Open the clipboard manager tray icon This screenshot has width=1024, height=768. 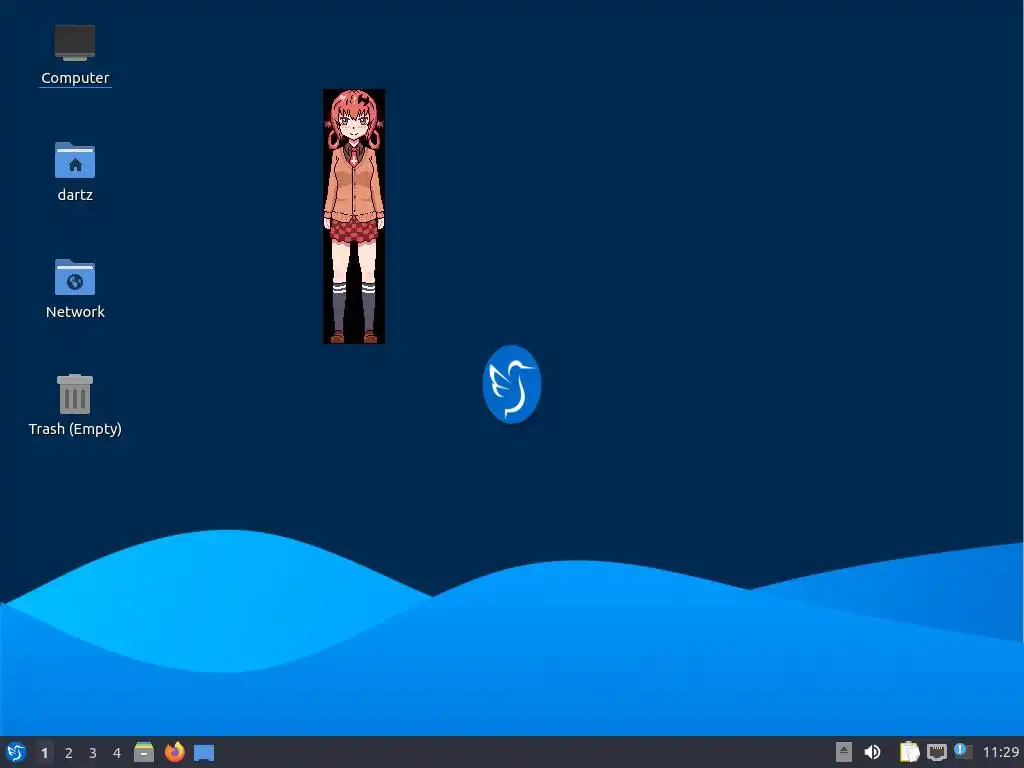[x=909, y=752]
